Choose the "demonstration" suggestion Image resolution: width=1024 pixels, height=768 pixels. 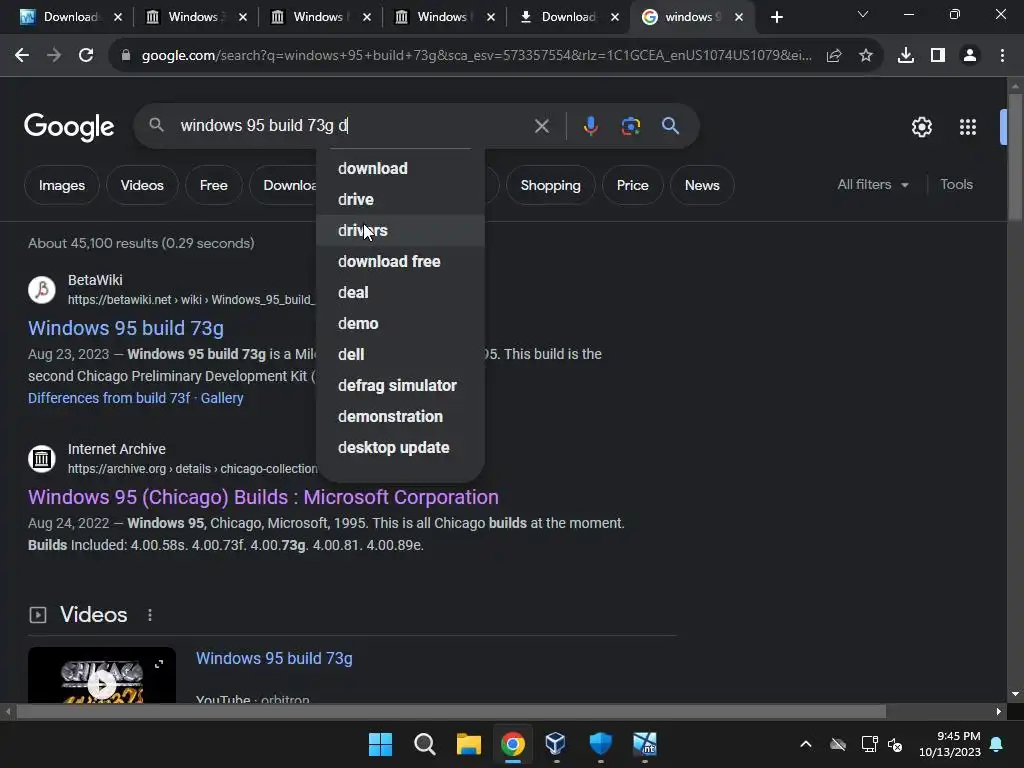pyautogui.click(x=400, y=417)
